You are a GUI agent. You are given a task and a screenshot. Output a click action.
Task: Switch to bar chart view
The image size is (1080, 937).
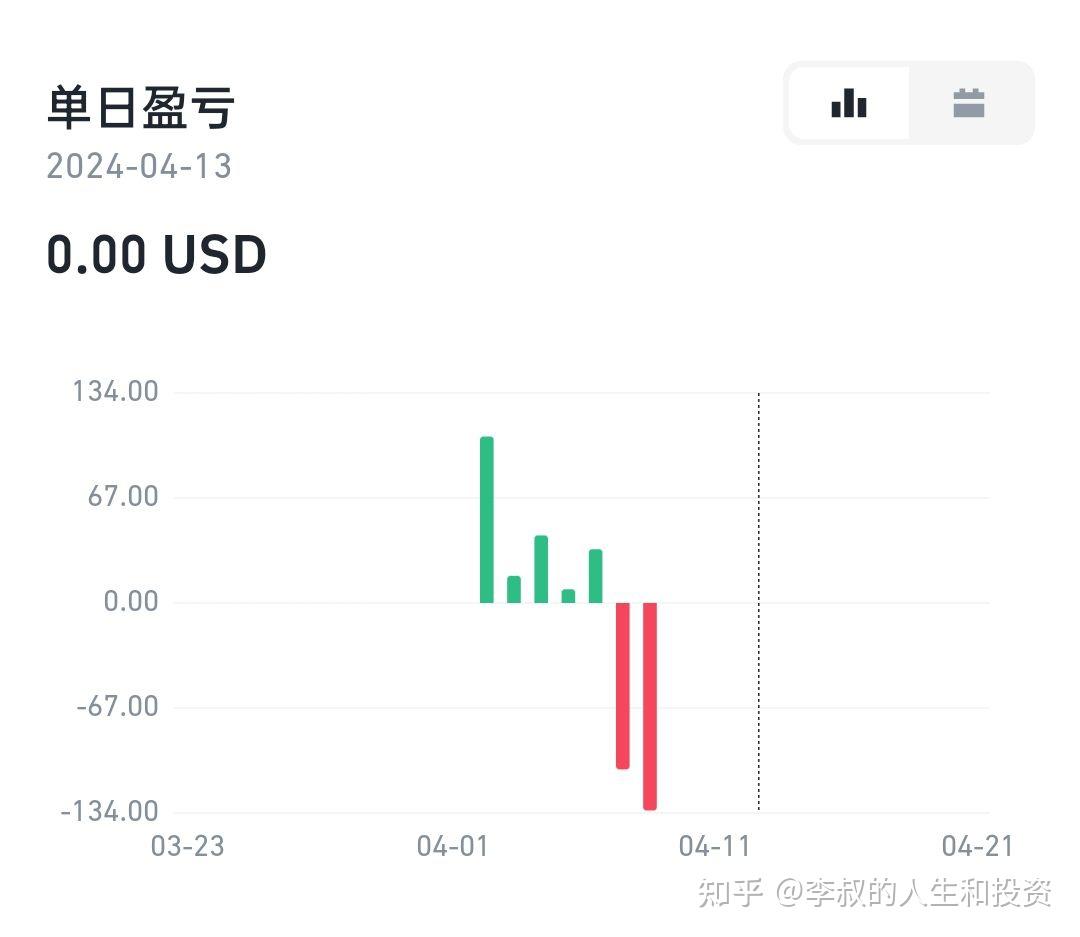coord(849,103)
